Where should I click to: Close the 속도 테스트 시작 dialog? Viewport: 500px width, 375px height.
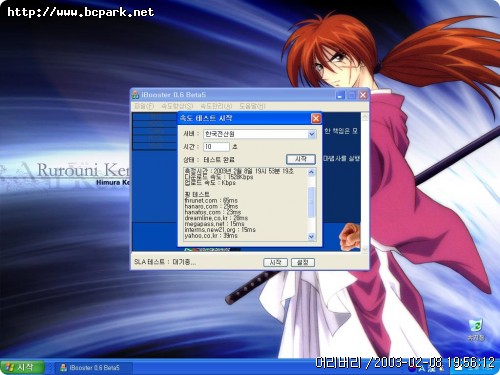click(x=316, y=118)
